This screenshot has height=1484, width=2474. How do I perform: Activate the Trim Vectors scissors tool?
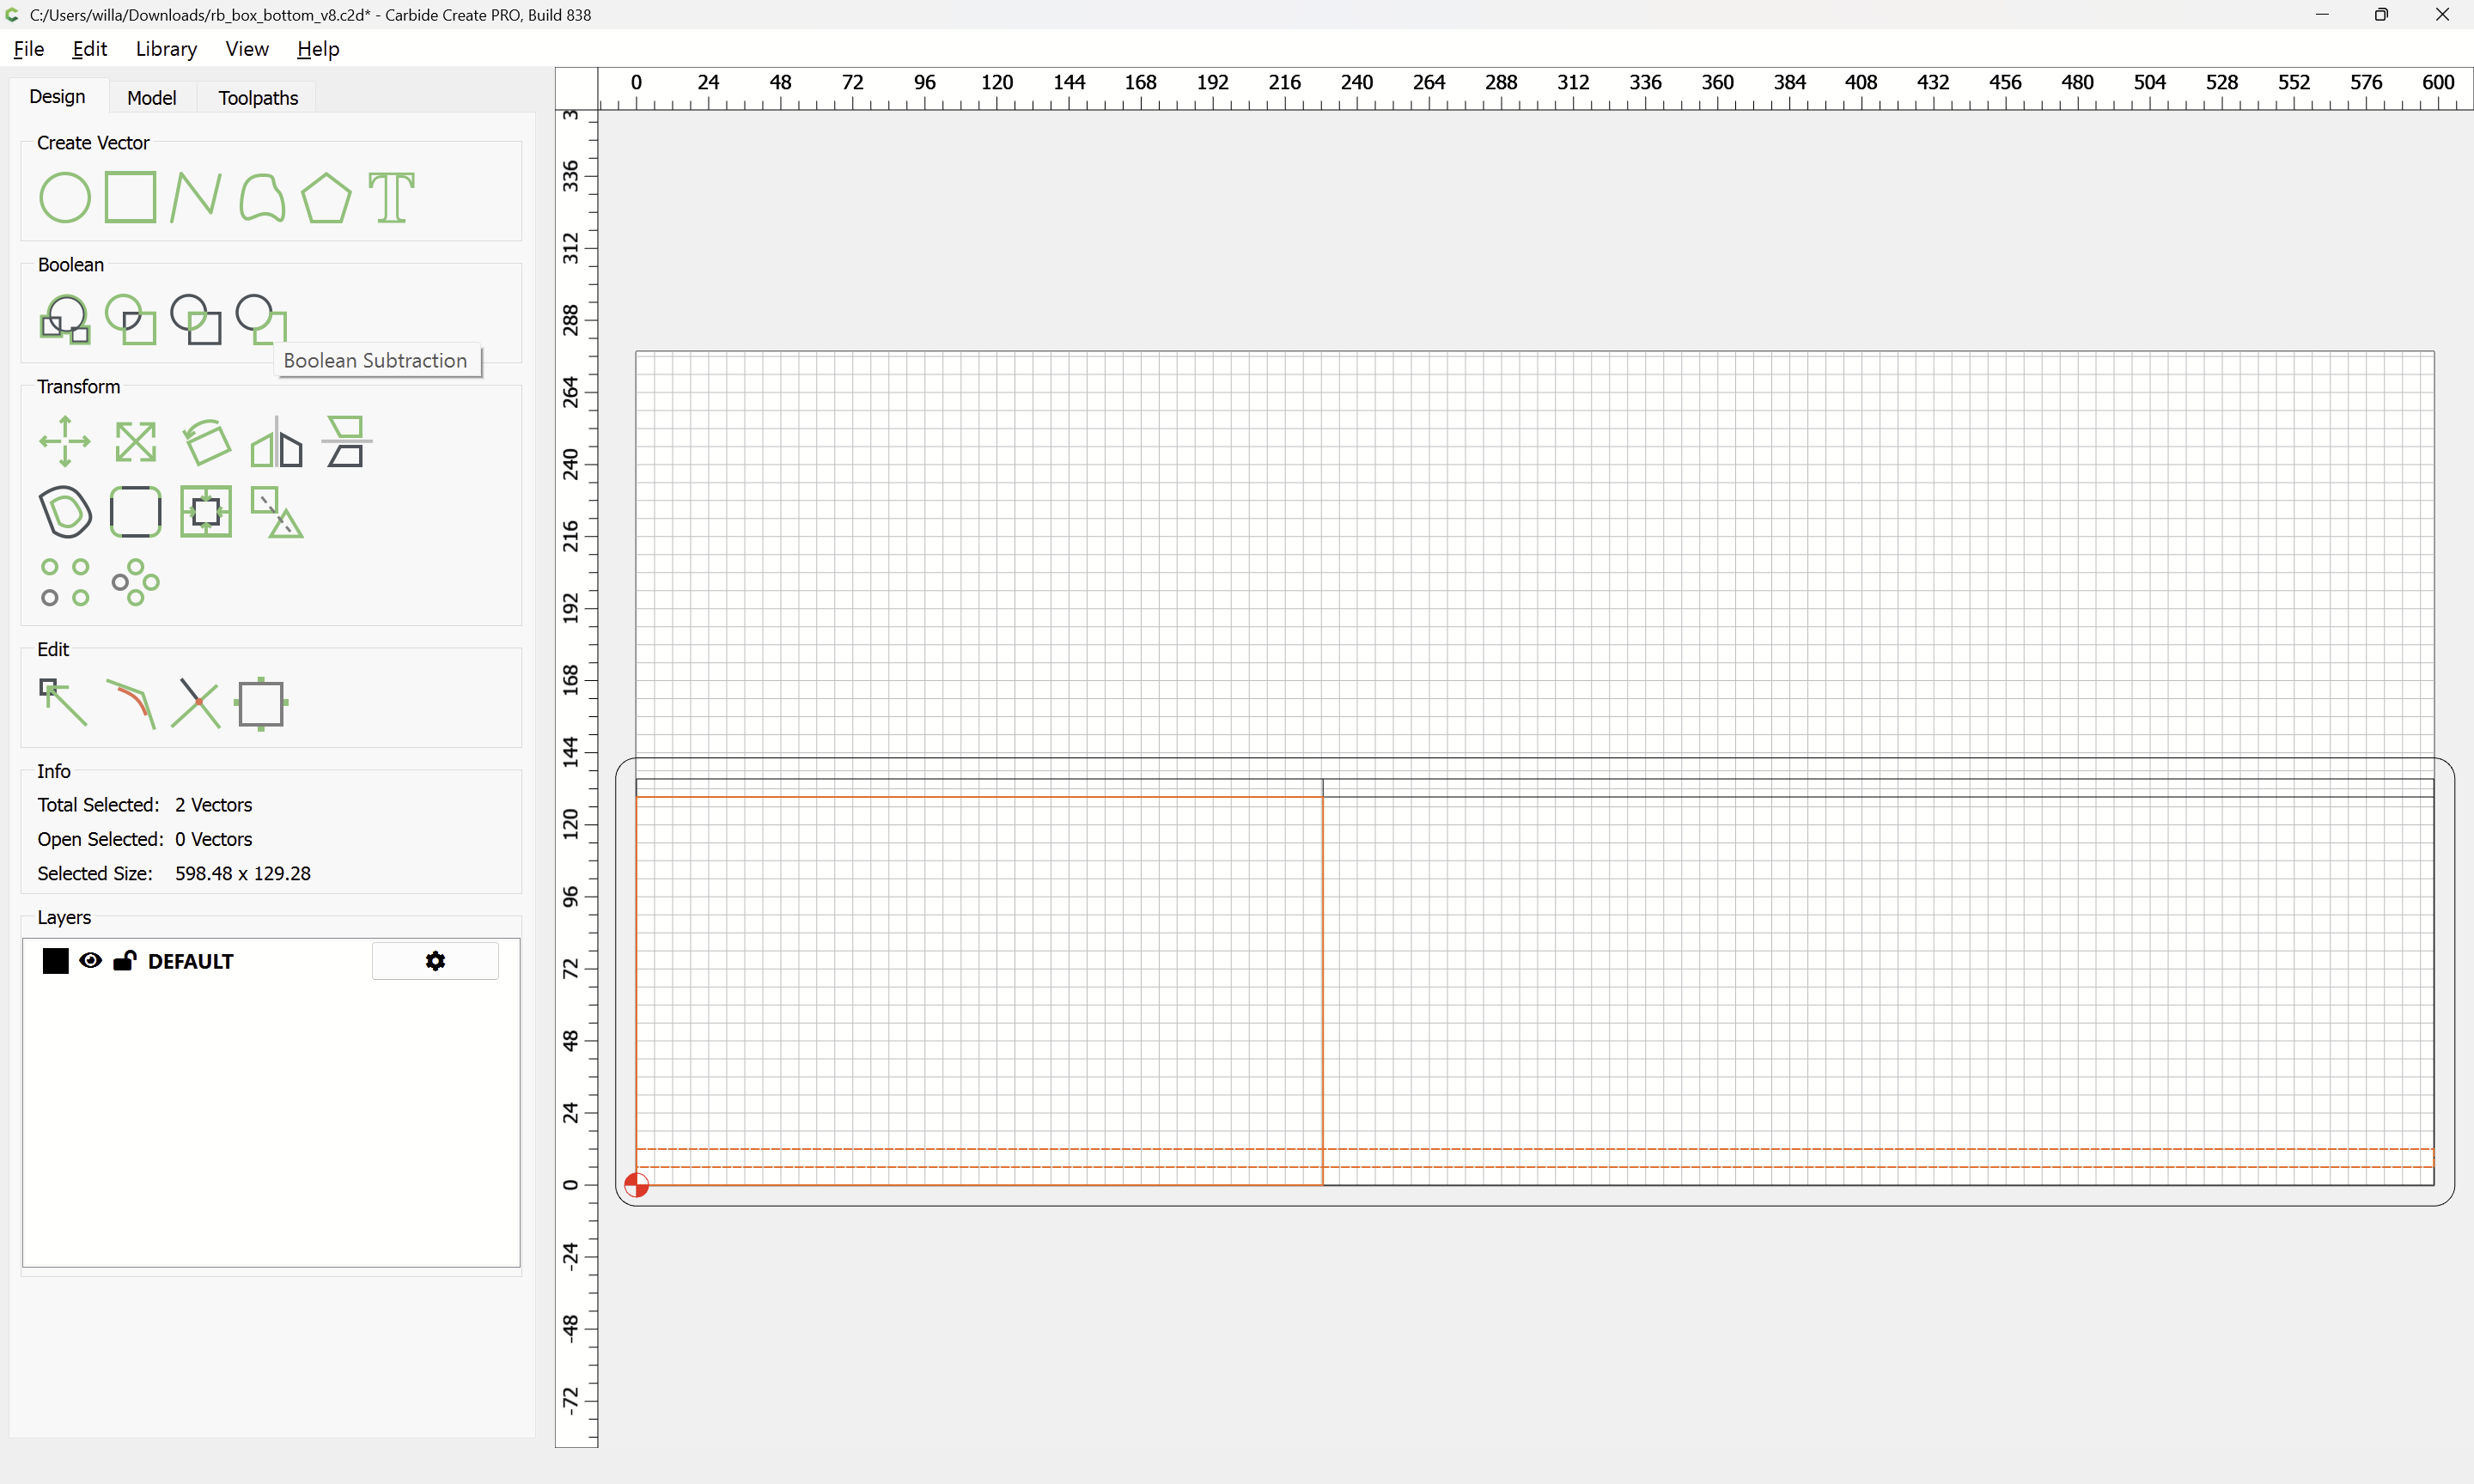195,703
